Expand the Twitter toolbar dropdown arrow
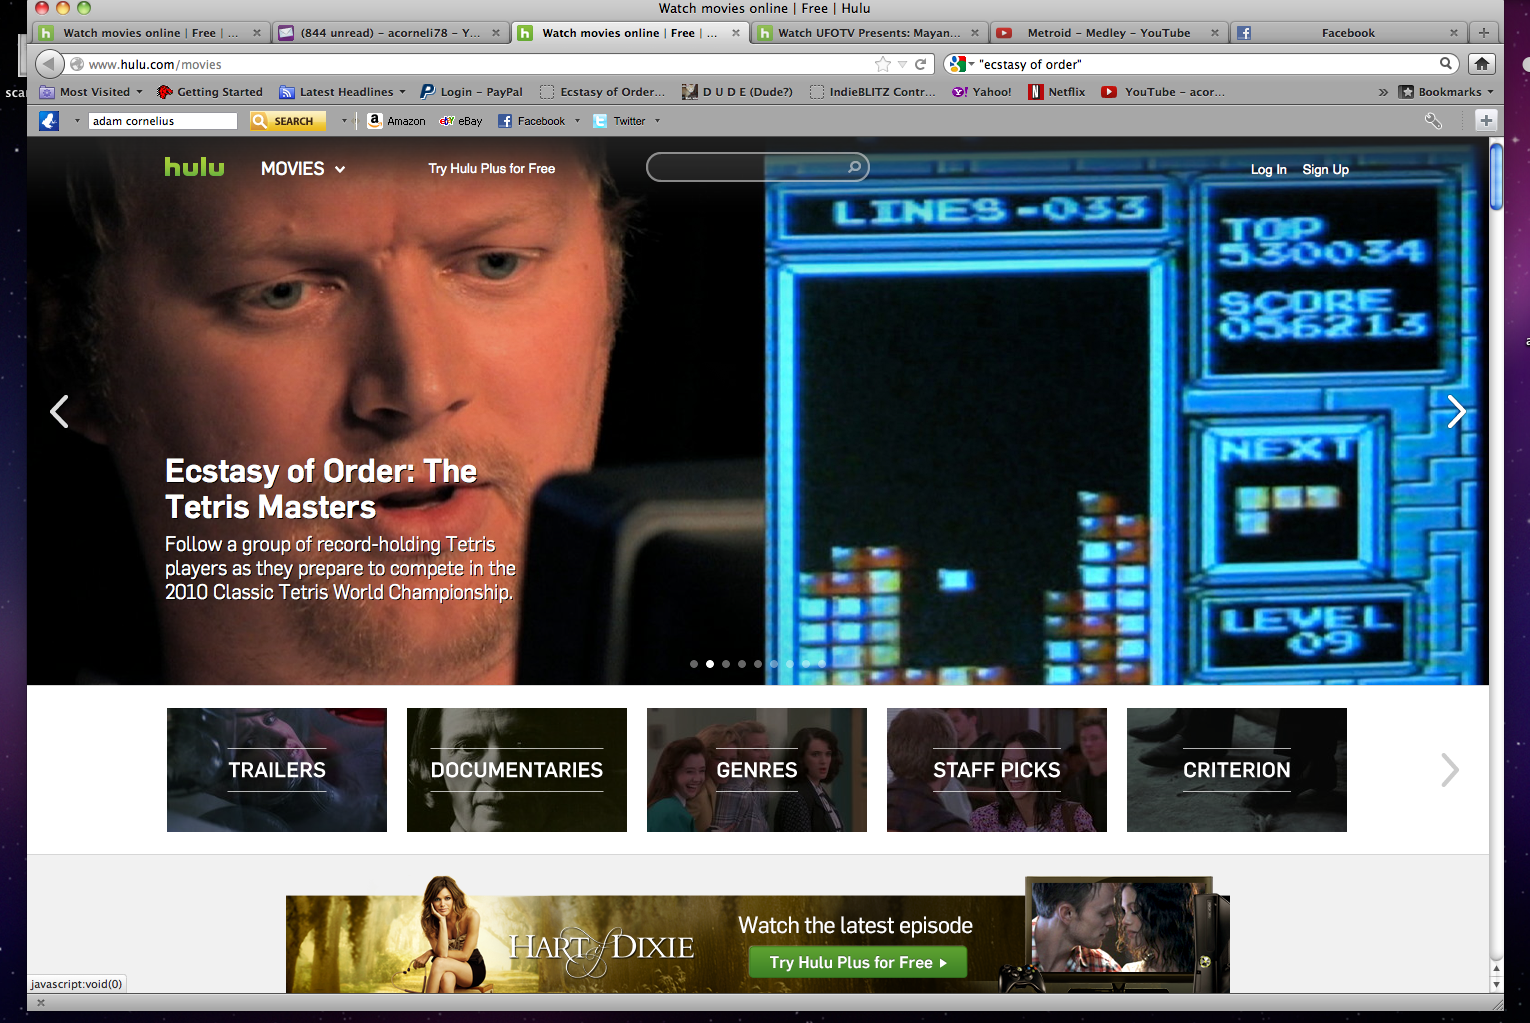1530x1023 pixels. (657, 121)
